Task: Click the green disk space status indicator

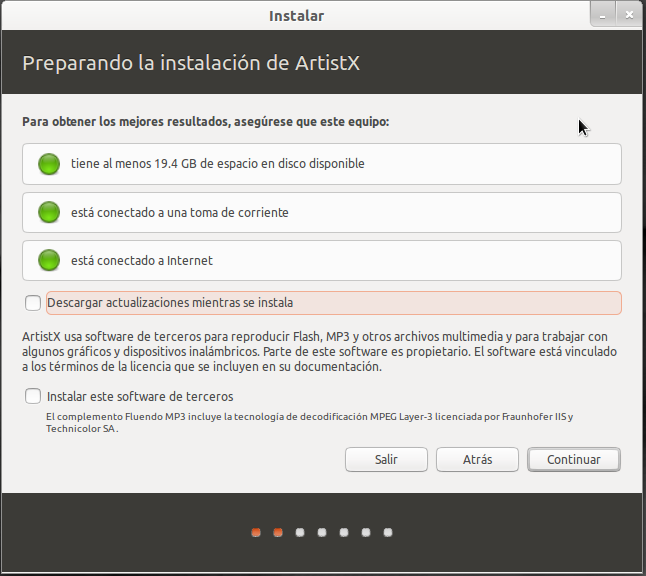Action: (x=49, y=164)
